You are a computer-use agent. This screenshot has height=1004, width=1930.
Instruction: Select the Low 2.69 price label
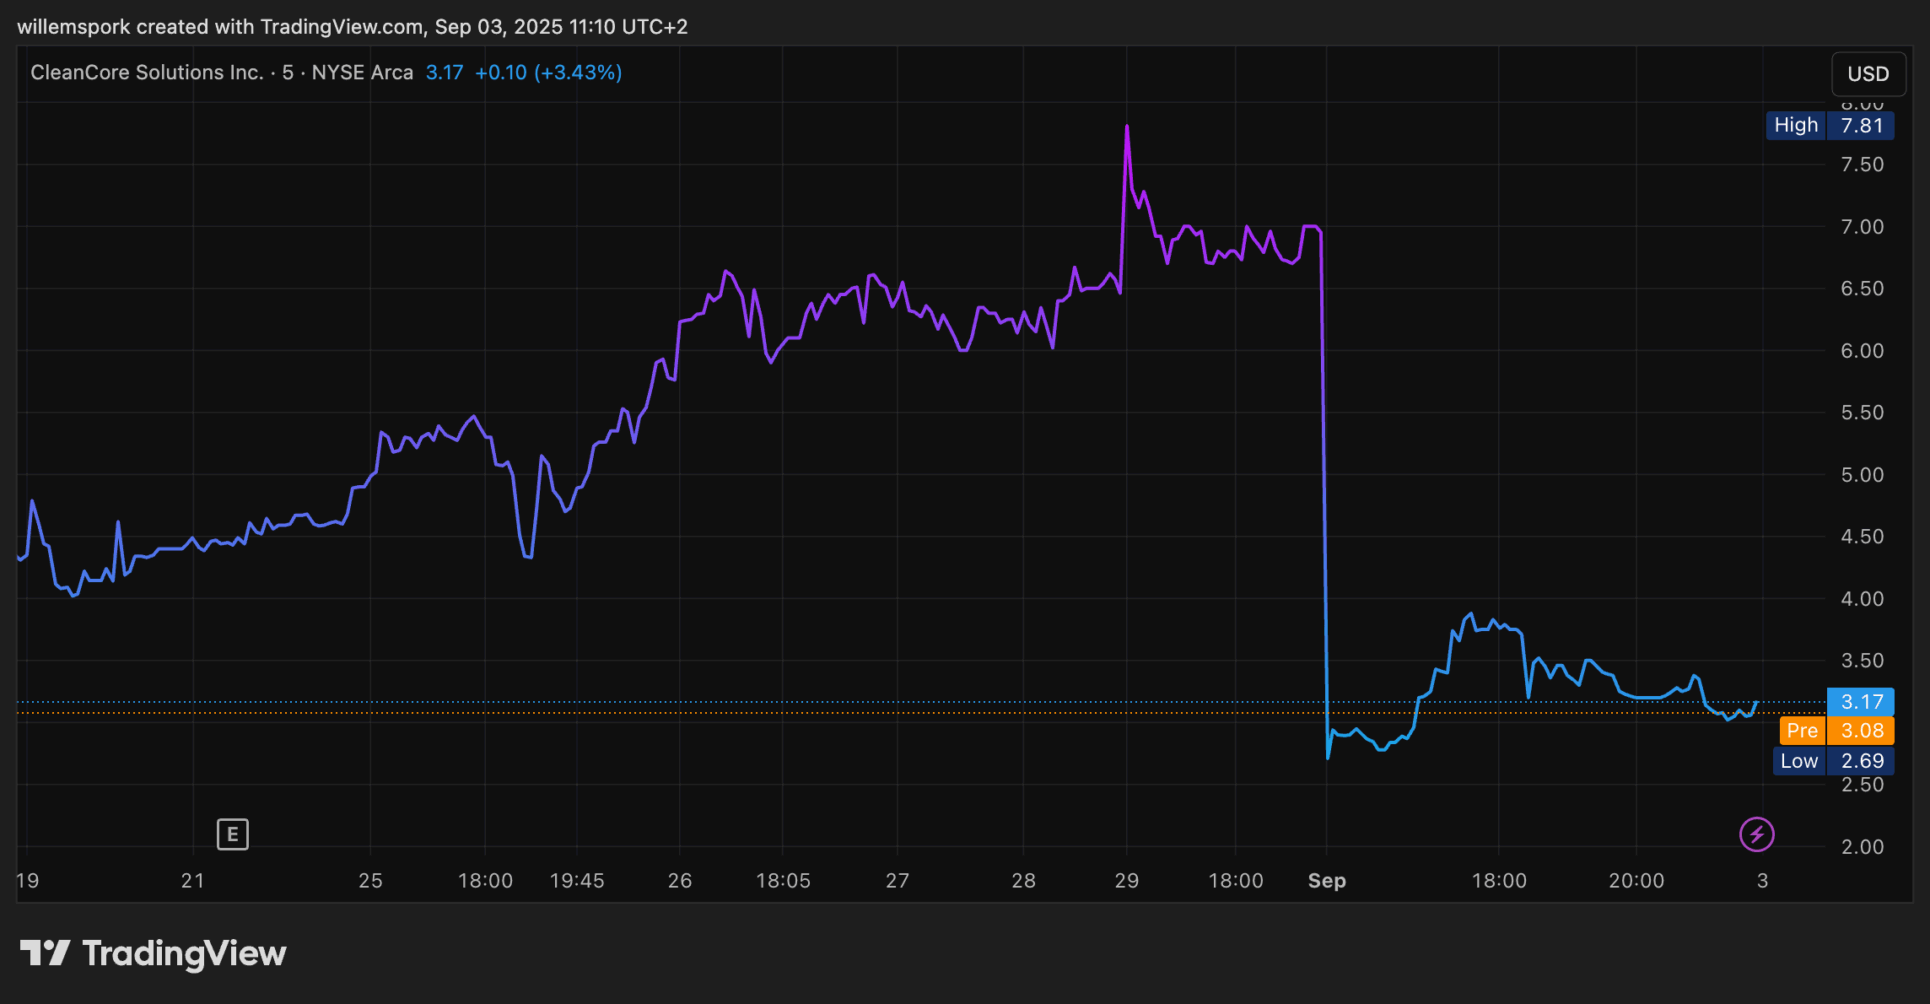pos(1832,761)
